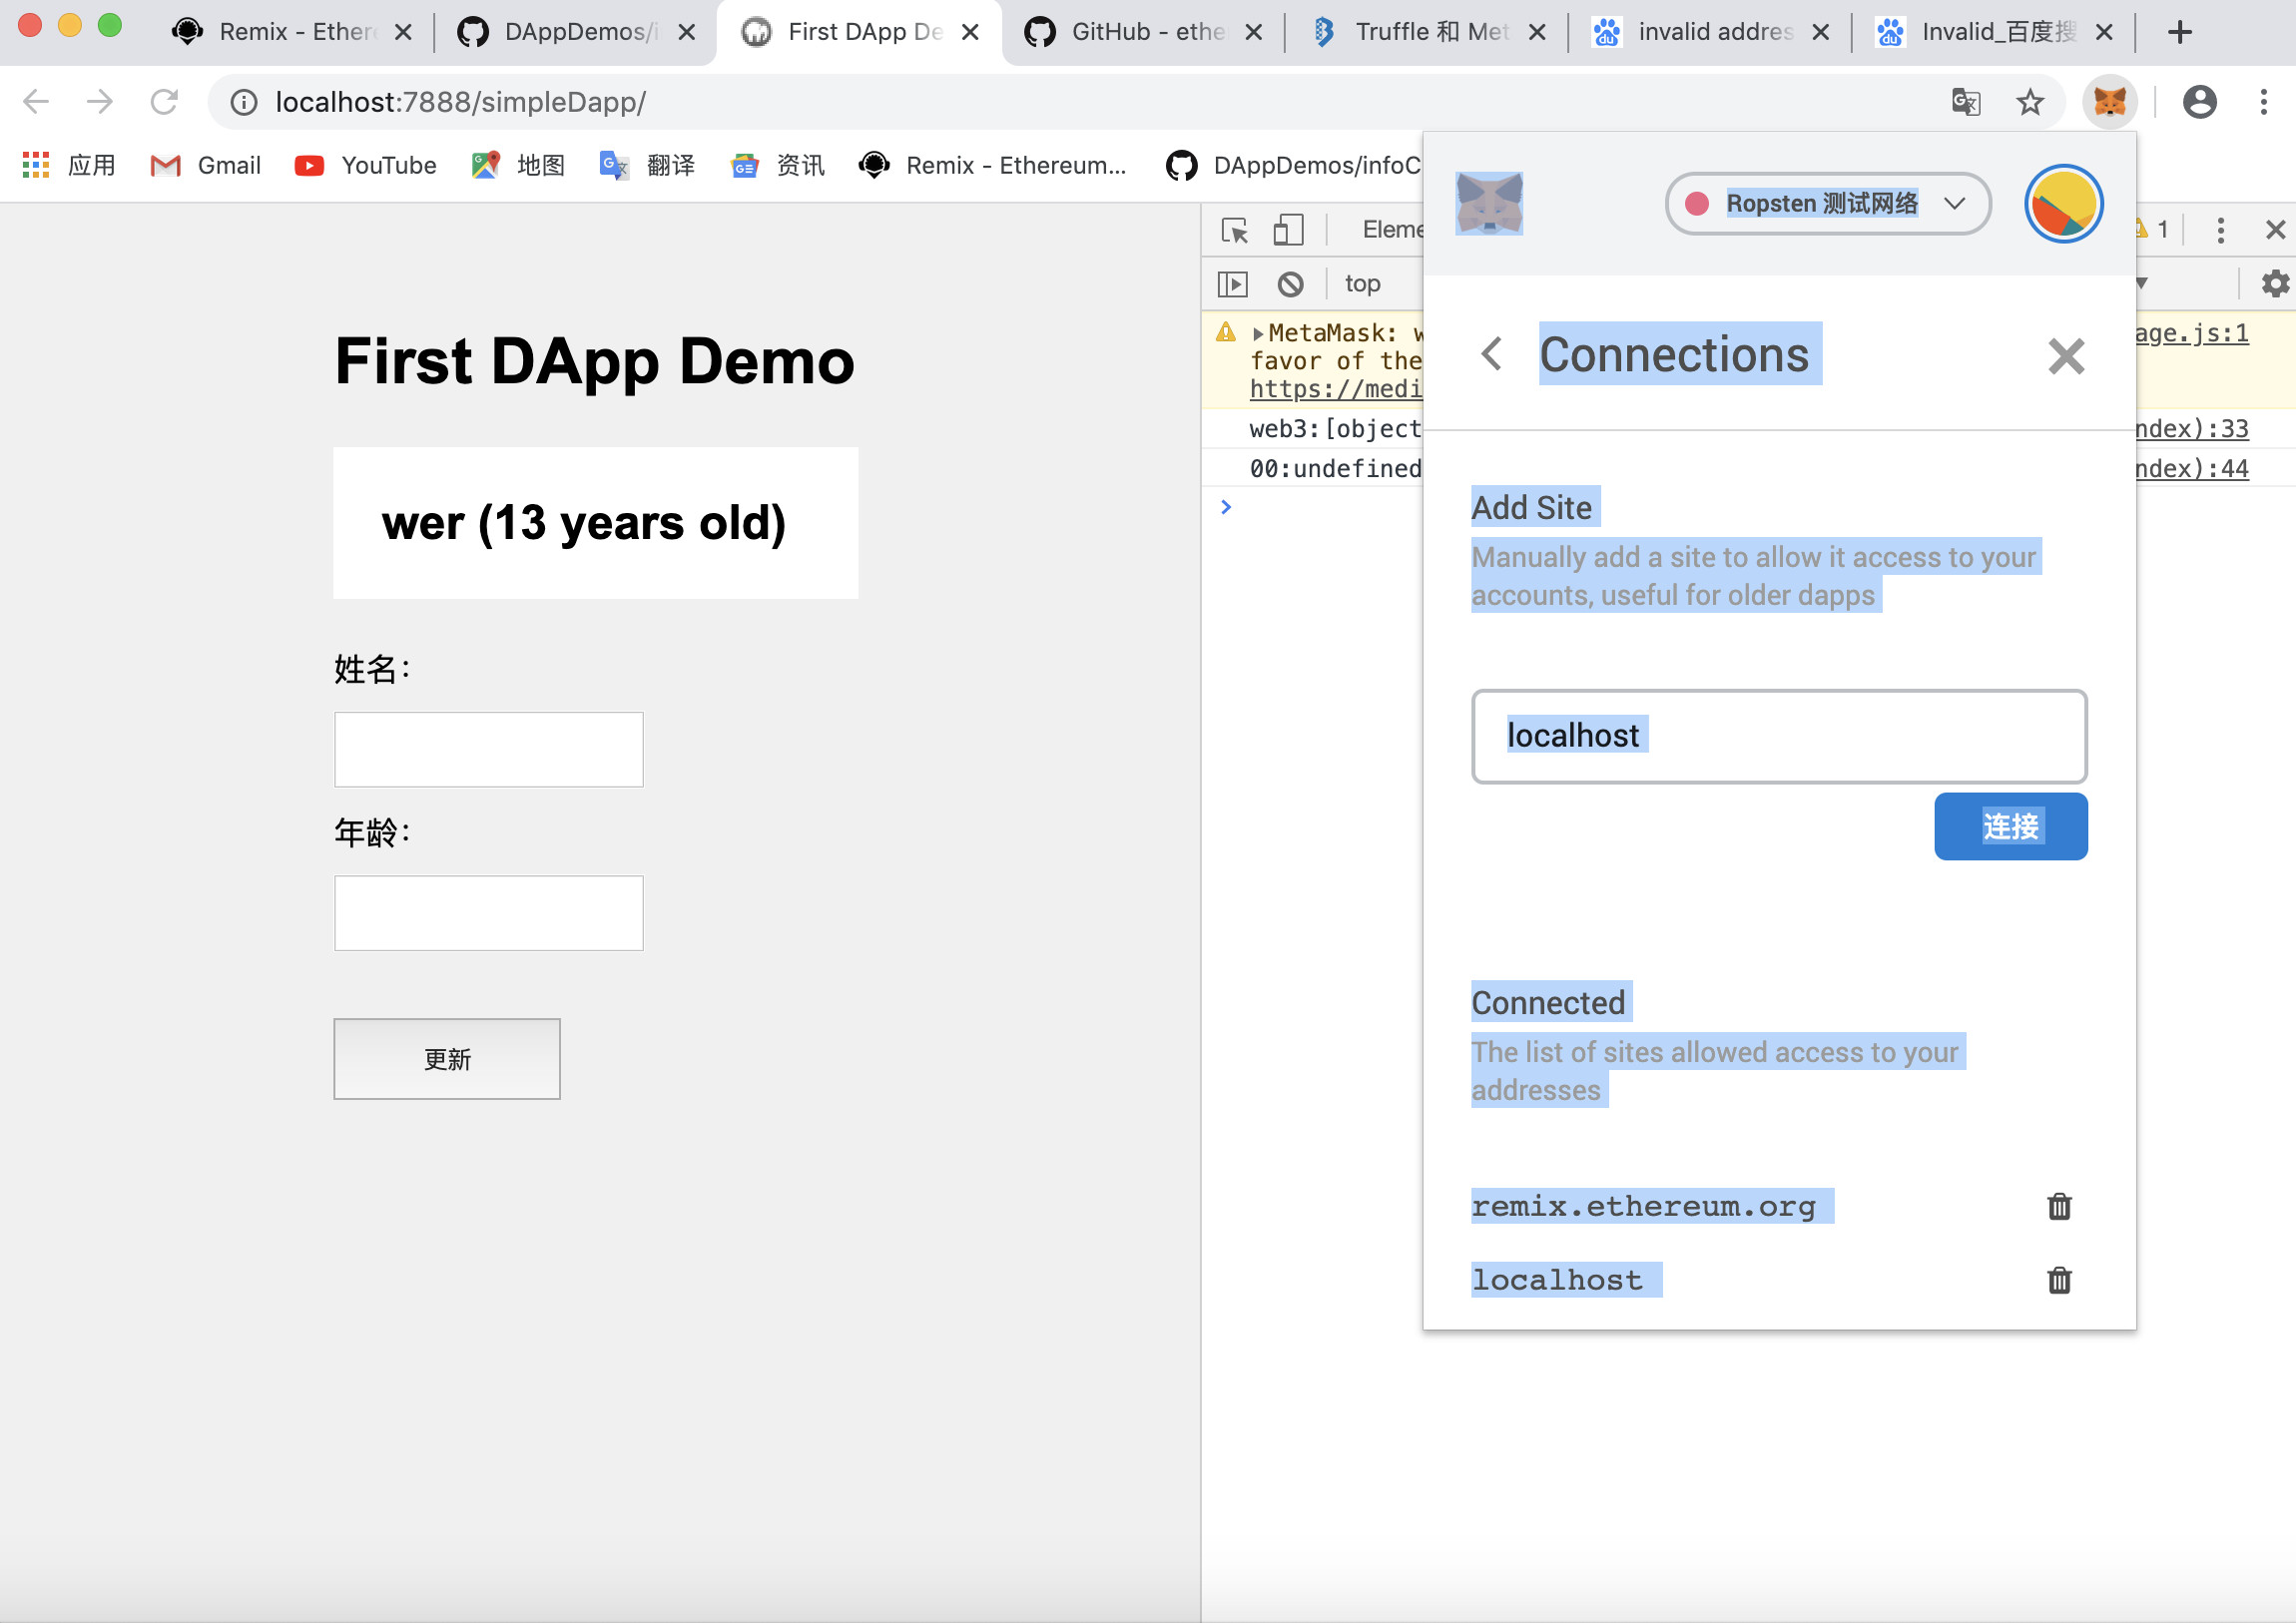Open a new browser tab
This screenshot has height=1623, width=2296.
point(2180,33)
